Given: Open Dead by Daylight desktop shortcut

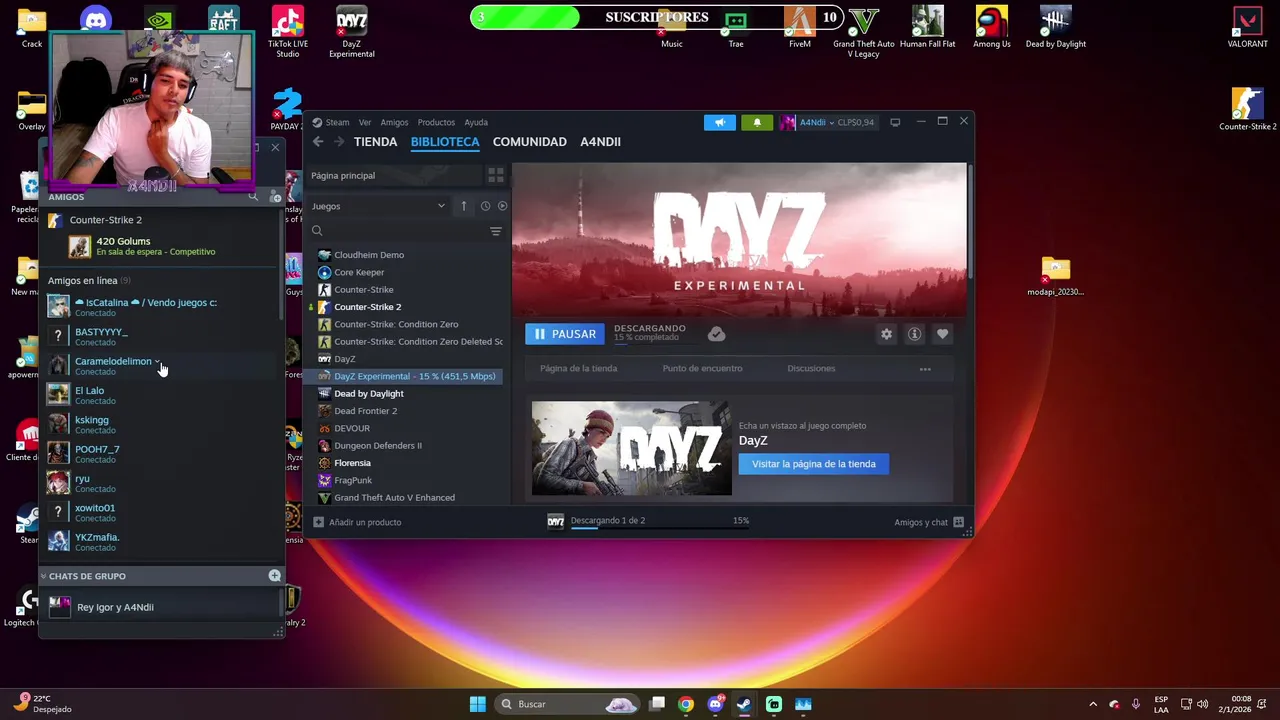Looking at the screenshot, I should pos(1056,27).
